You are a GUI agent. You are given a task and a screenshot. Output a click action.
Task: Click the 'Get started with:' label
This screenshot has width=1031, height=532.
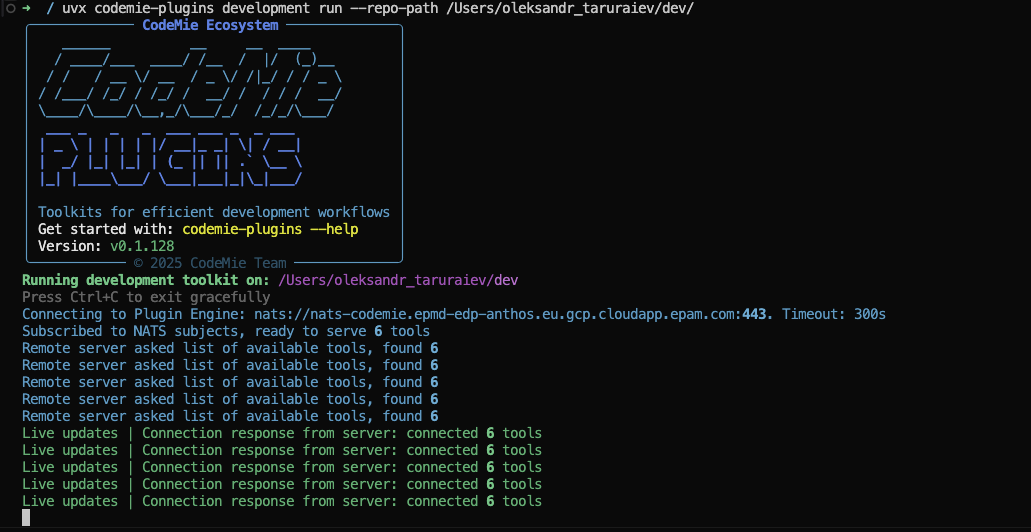[x=106, y=230]
